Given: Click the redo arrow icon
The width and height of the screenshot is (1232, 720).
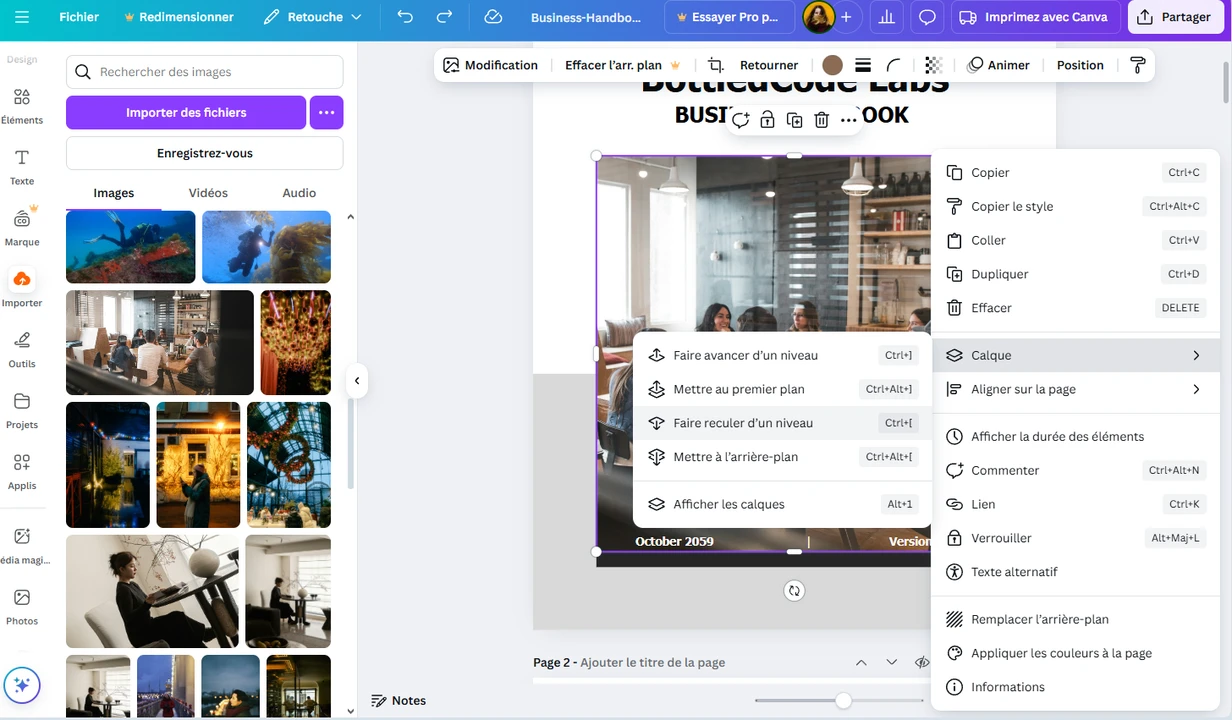Looking at the screenshot, I should 445,17.
